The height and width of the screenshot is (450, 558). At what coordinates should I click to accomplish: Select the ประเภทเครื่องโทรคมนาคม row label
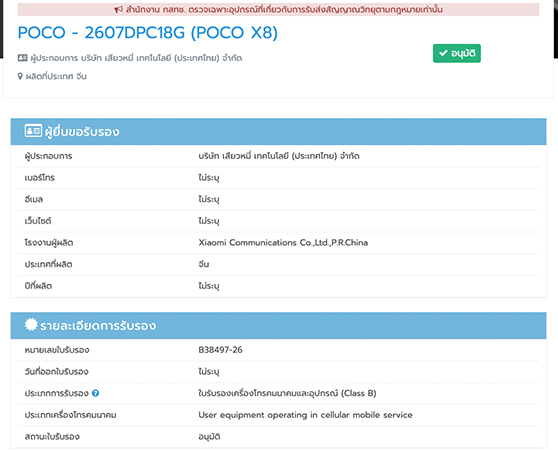[x=70, y=415]
